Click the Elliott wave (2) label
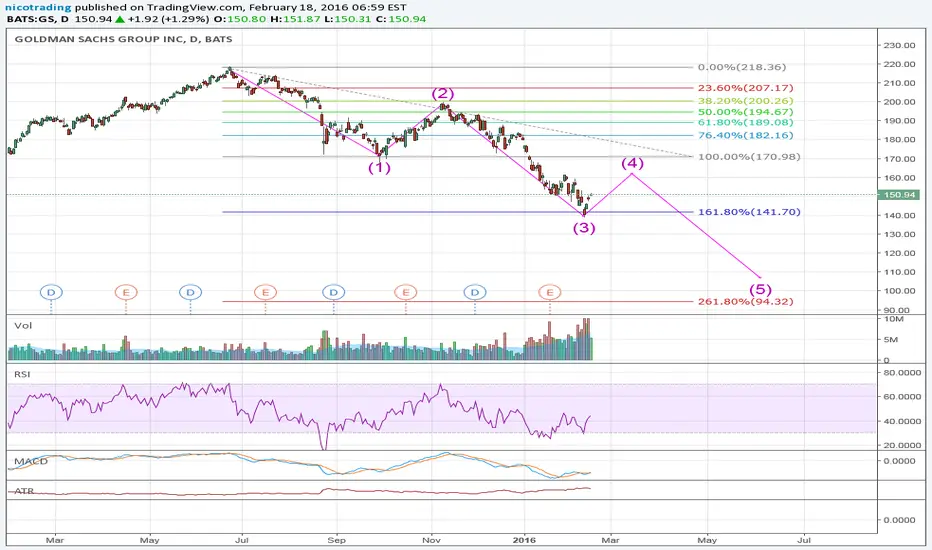Screen dimensions: 932x550 (x=443, y=93)
